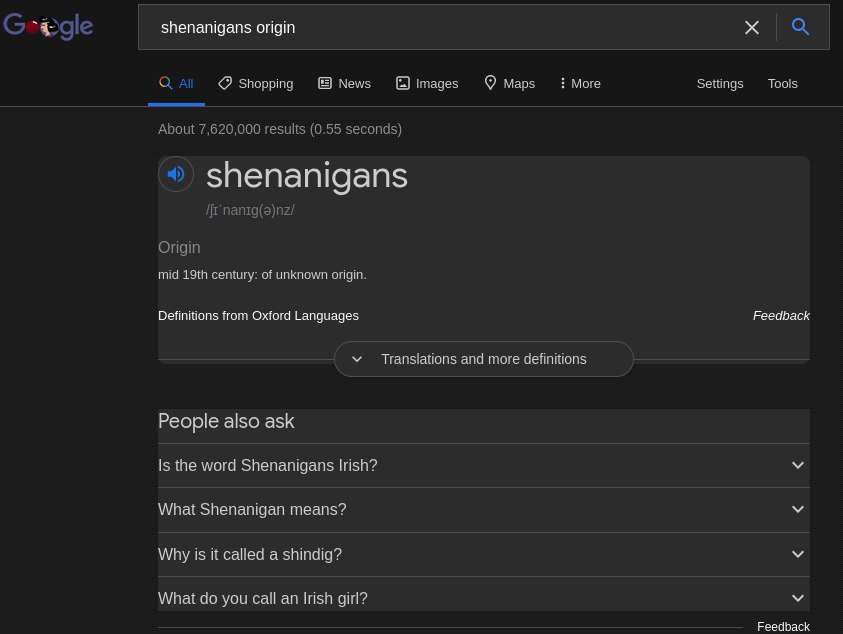The width and height of the screenshot is (843, 634).
Task: Click the shenanigans headword
Action: tap(307, 176)
